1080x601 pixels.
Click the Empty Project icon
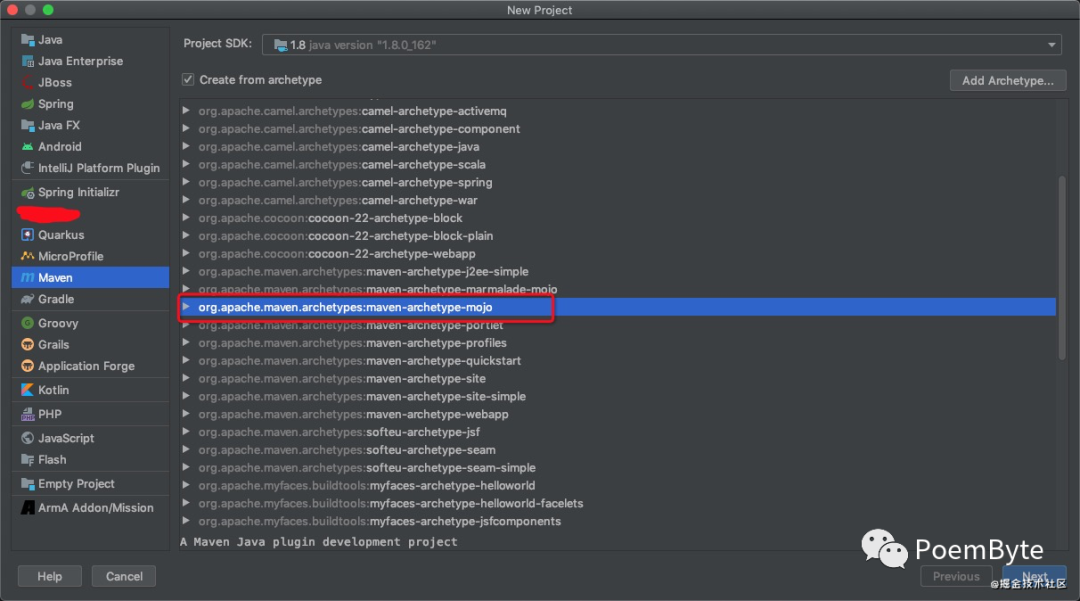[x=28, y=483]
